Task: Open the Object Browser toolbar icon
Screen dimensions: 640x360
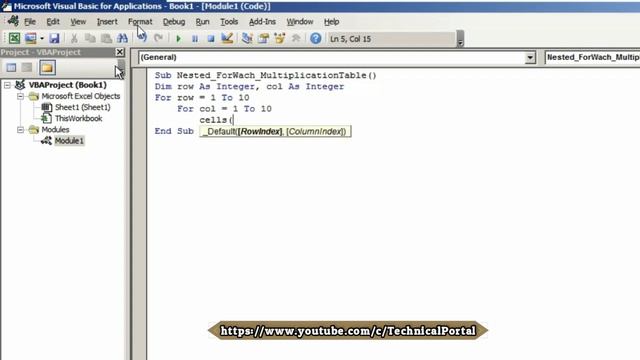Action: coord(280,38)
